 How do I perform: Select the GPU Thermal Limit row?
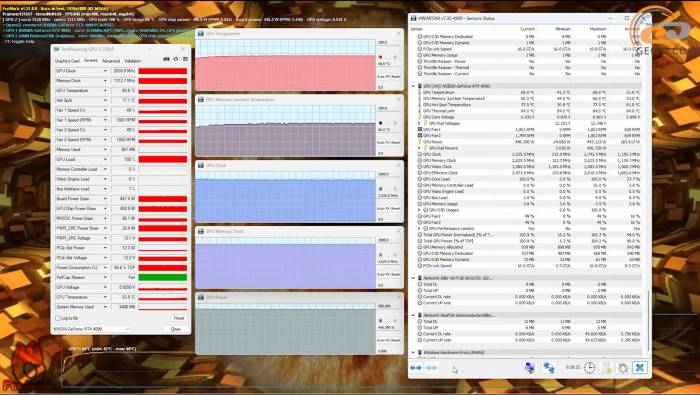pos(529,111)
